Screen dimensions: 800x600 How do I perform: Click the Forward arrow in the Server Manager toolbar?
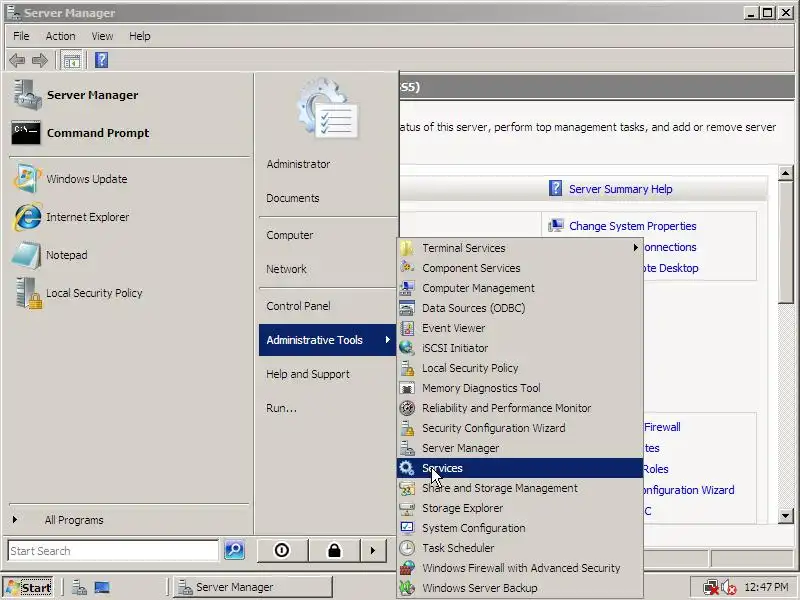pyautogui.click(x=40, y=61)
